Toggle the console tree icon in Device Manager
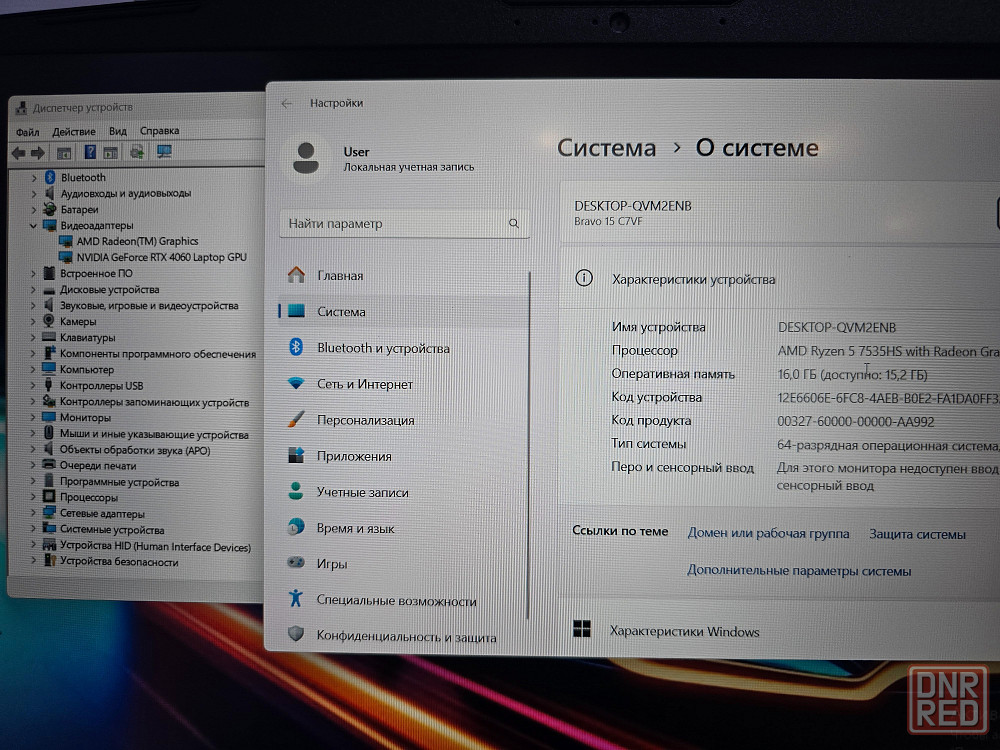This screenshot has height=750, width=1000. tap(64, 153)
